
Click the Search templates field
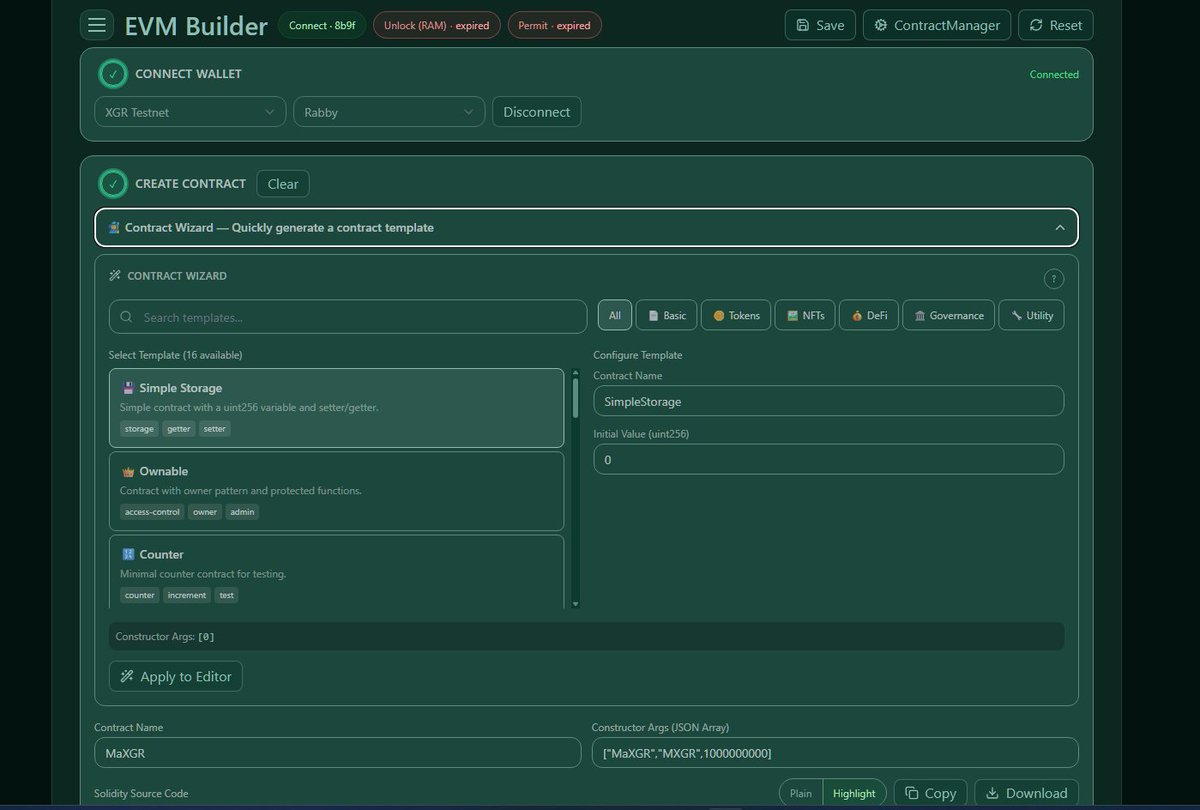click(x=348, y=317)
